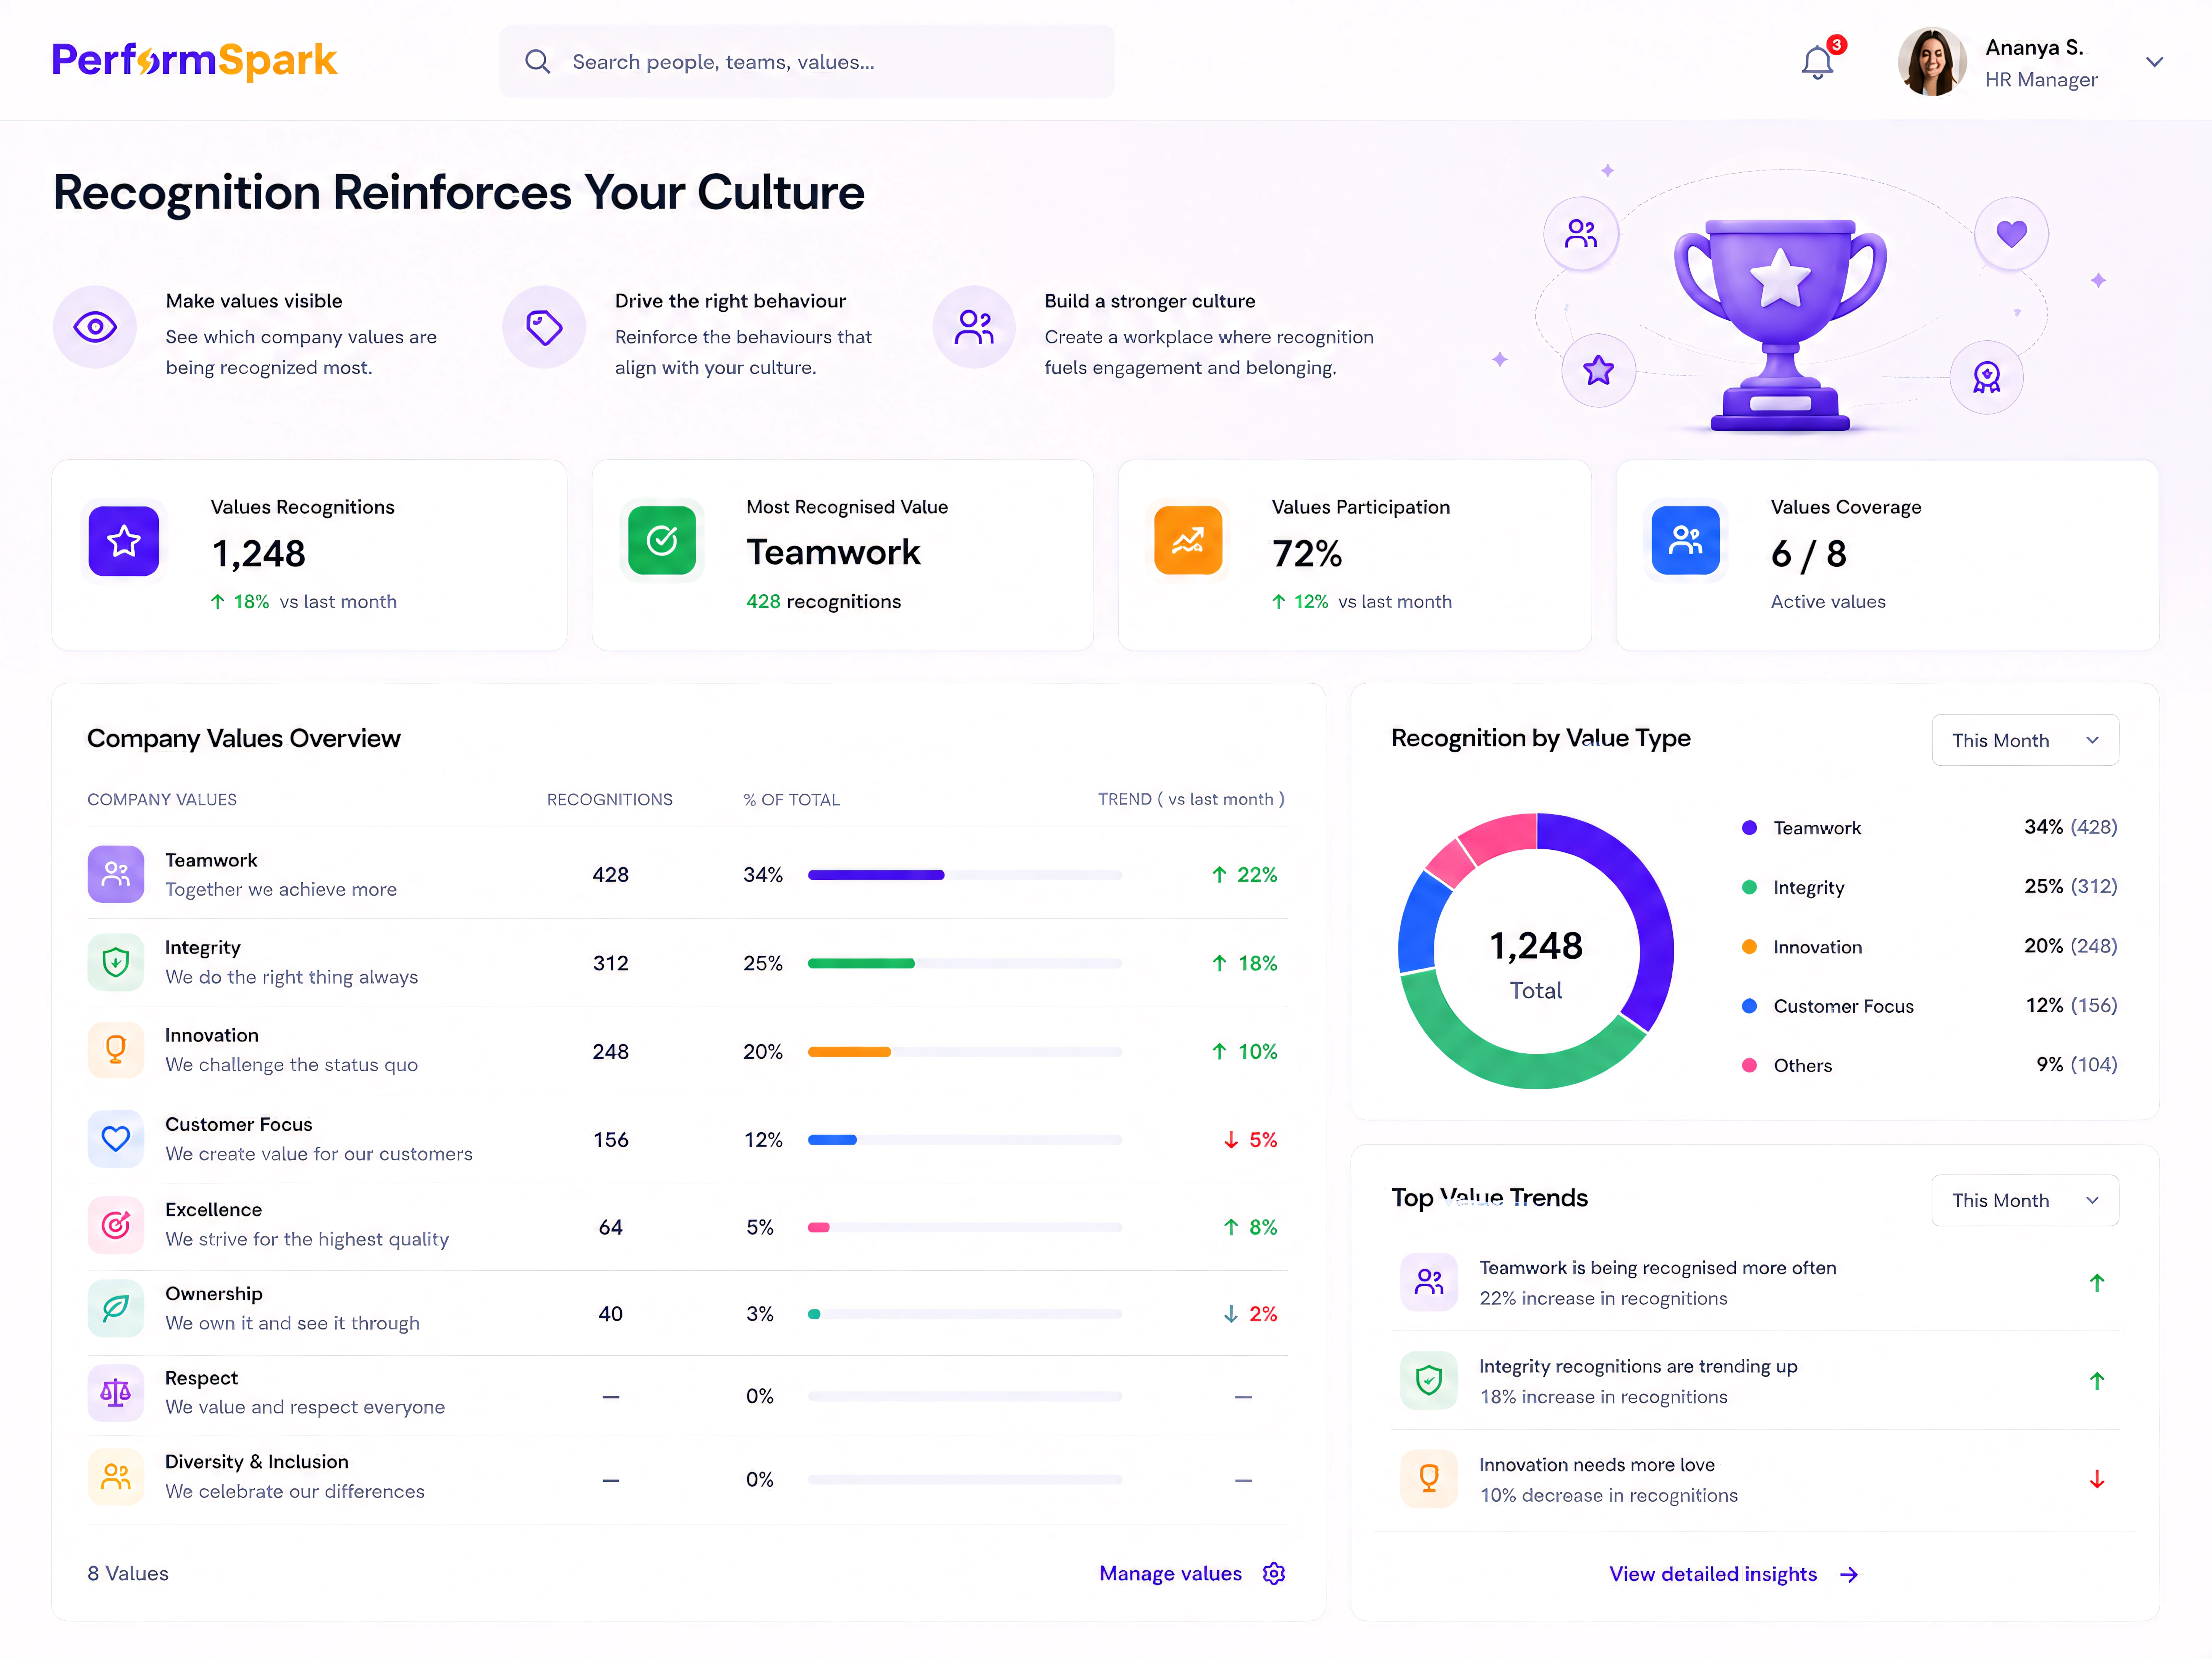Click the Teamwork row icon
The height and width of the screenshot is (1659, 2212).
tap(116, 874)
